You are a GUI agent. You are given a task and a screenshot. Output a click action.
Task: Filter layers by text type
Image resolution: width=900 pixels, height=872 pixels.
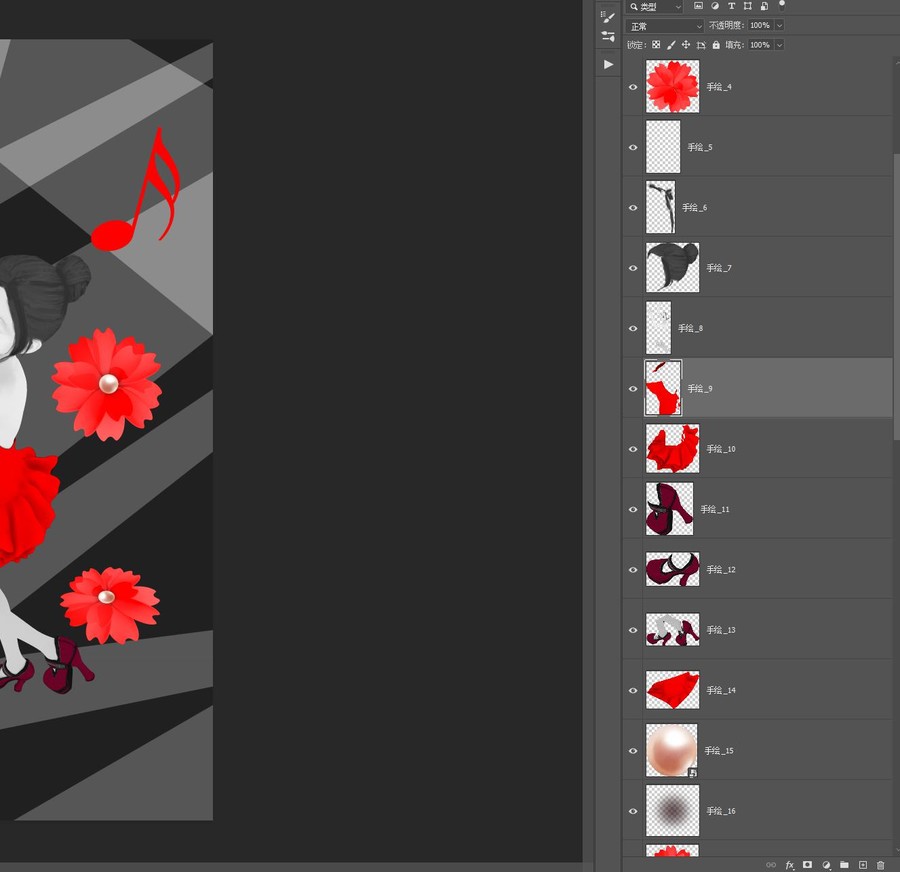pos(731,6)
